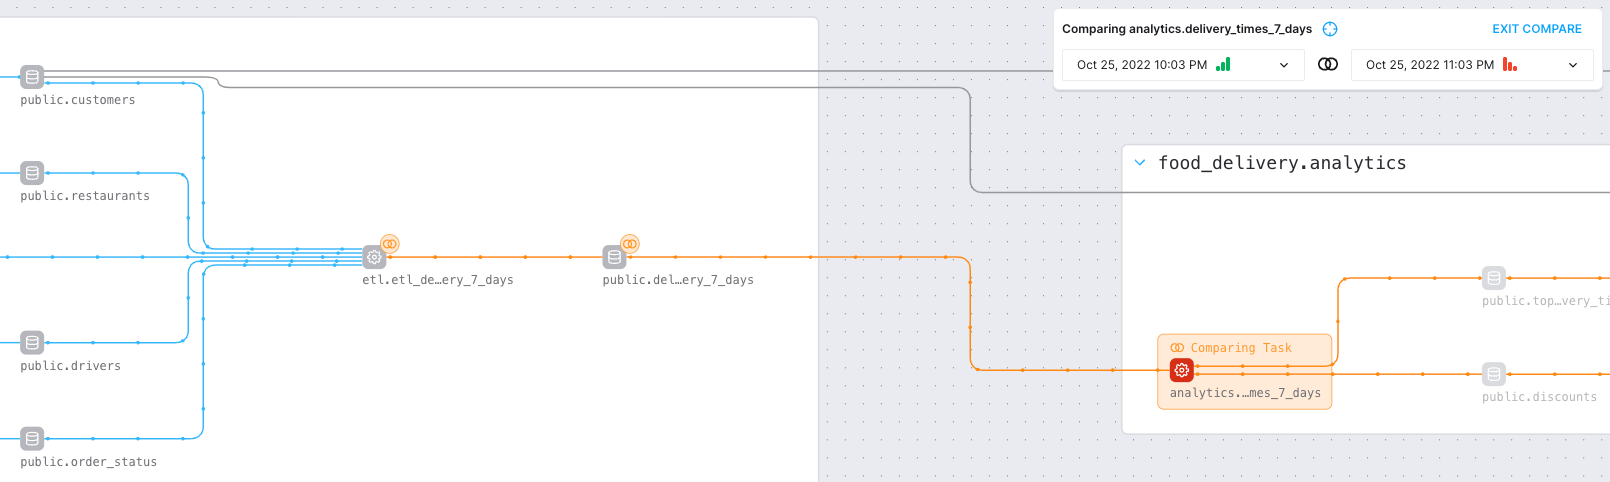Viewport: 1610px width, 482px height.
Task: Click the public.discounts dataset node icon
Action: 1494,374
